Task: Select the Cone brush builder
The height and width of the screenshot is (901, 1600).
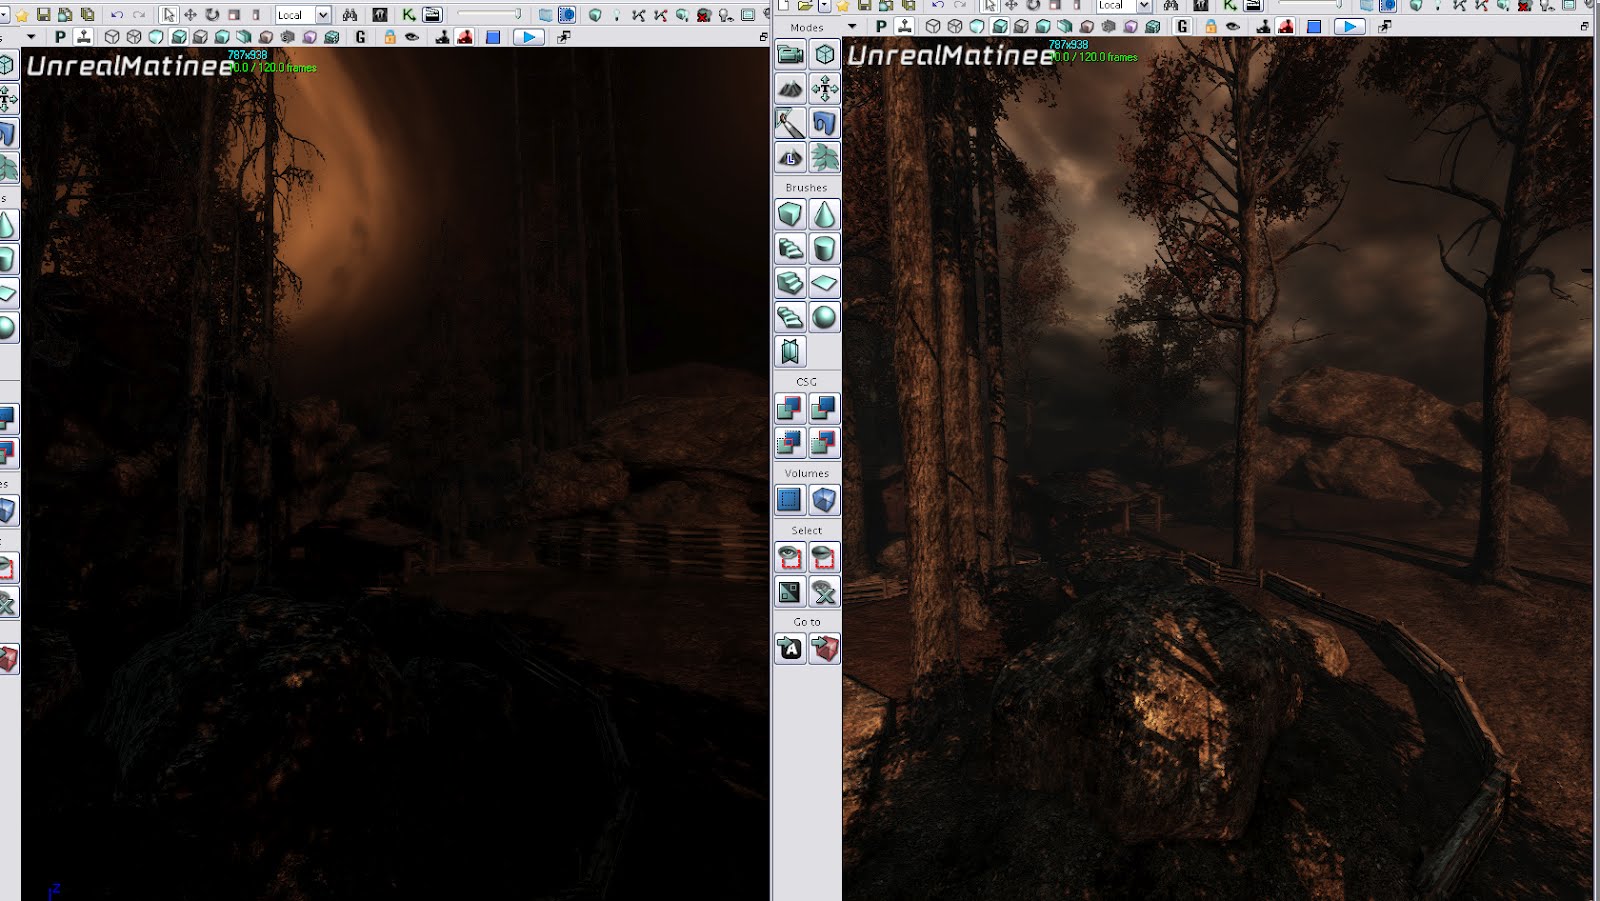Action: pyautogui.click(x=824, y=214)
